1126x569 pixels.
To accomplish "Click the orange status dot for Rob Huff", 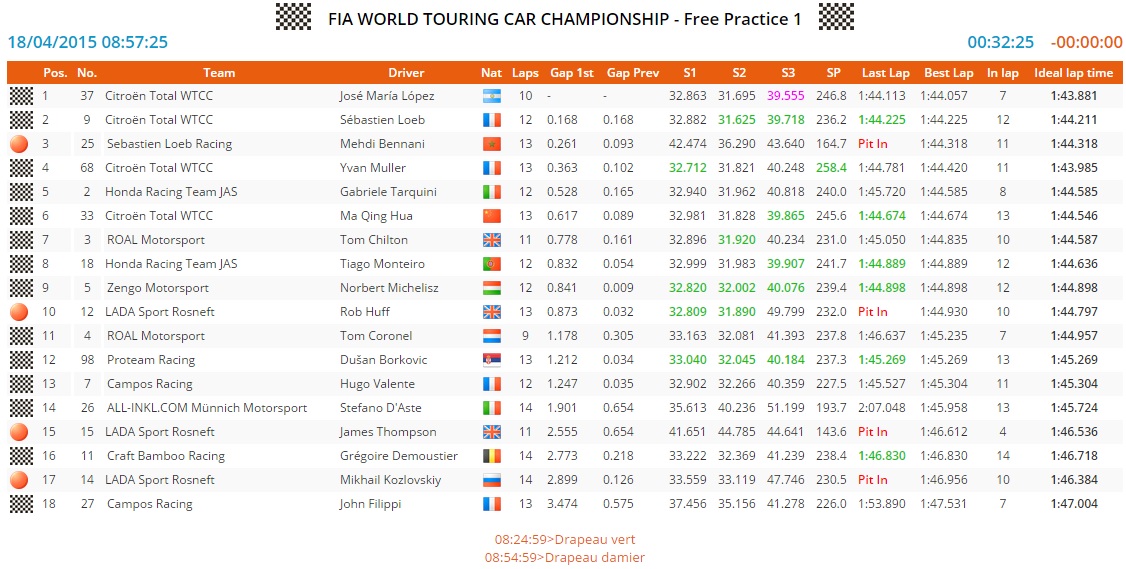I will click(21, 312).
